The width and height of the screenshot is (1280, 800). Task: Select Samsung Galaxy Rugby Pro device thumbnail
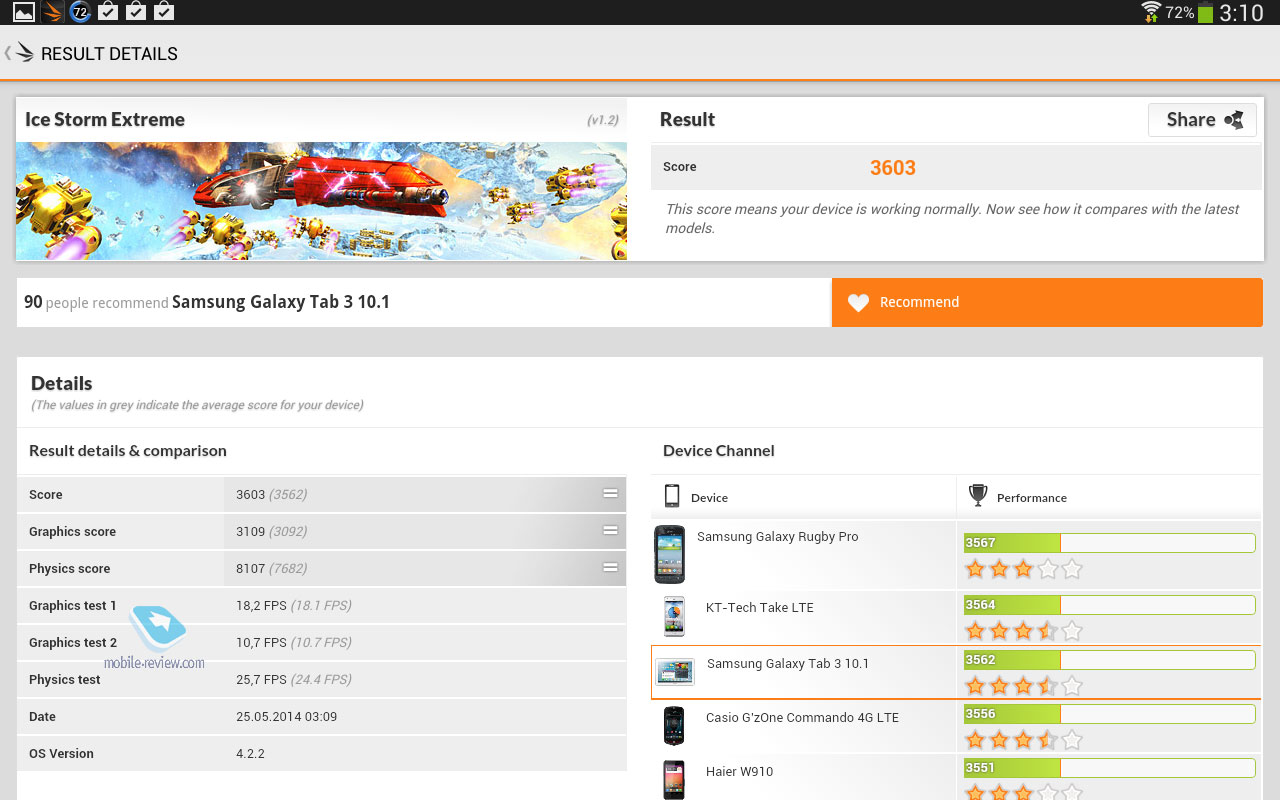pyautogui.click(x=670, y=554)
